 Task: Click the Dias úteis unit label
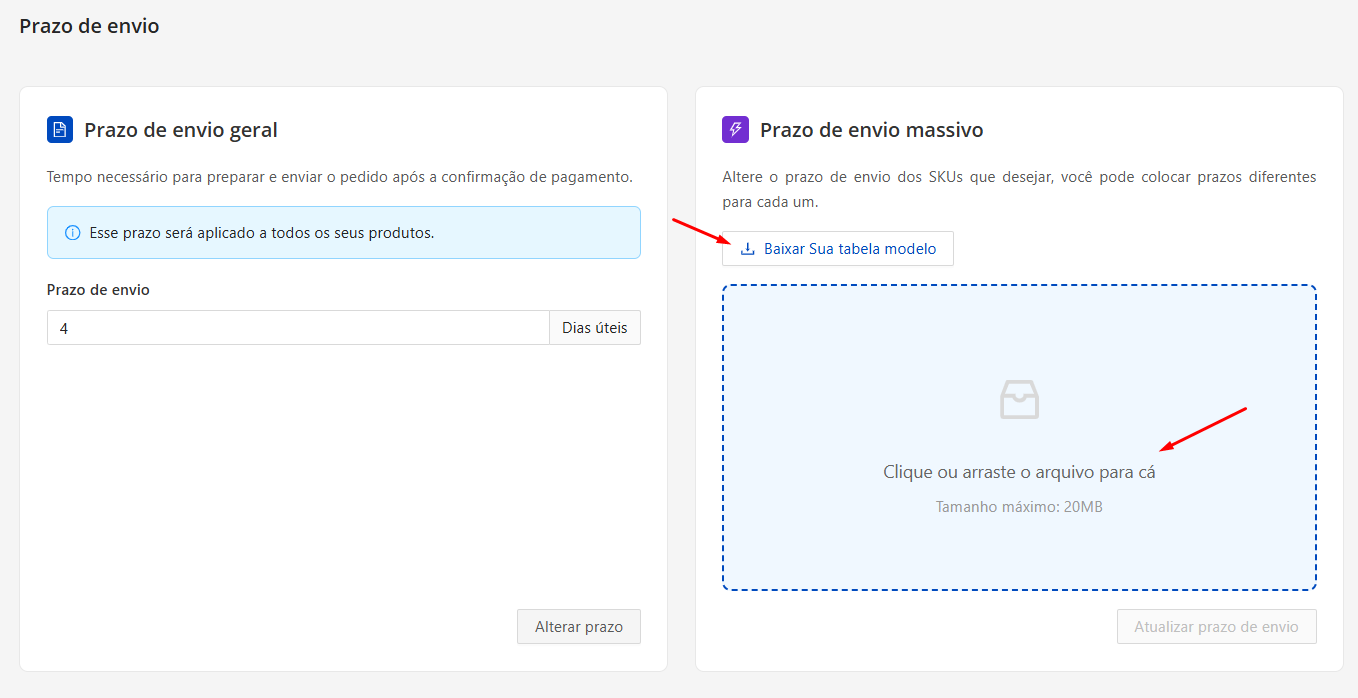click(595, 328)
